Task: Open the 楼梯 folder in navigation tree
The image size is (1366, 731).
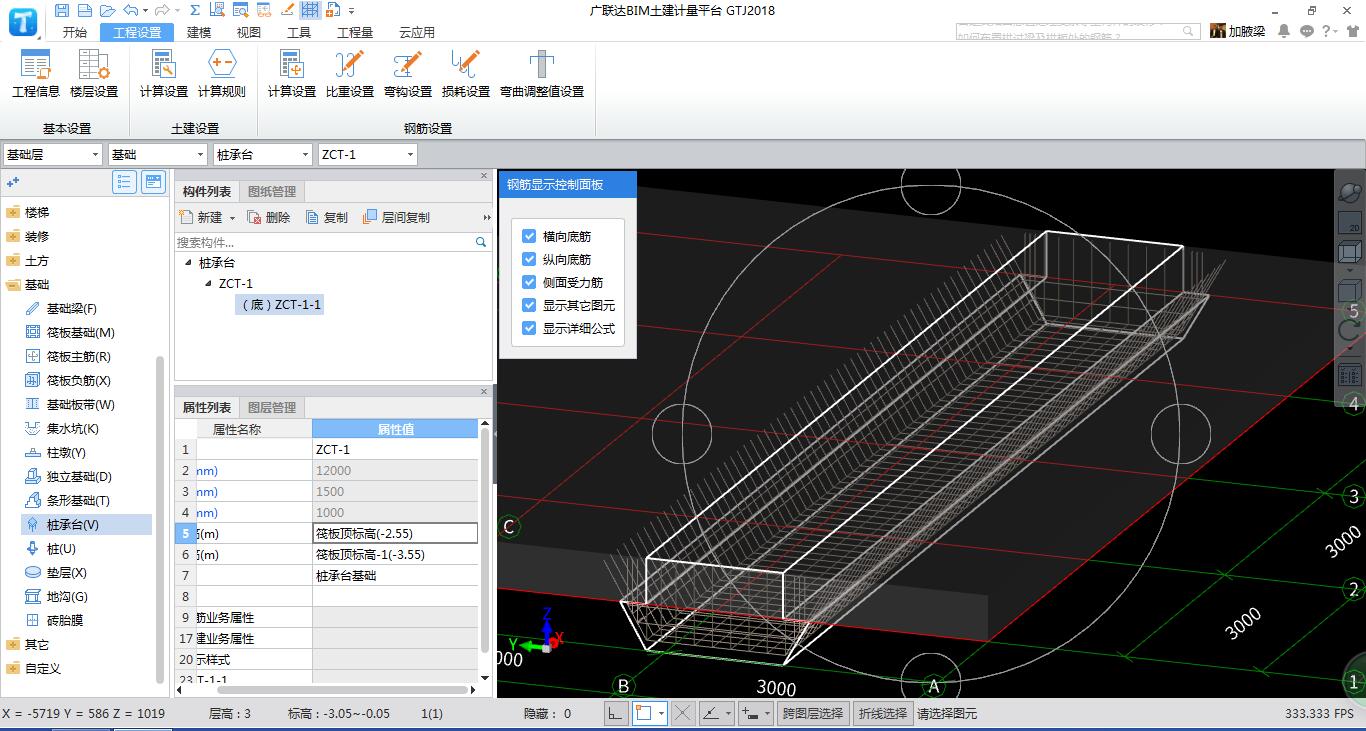Action: [37, 213]
